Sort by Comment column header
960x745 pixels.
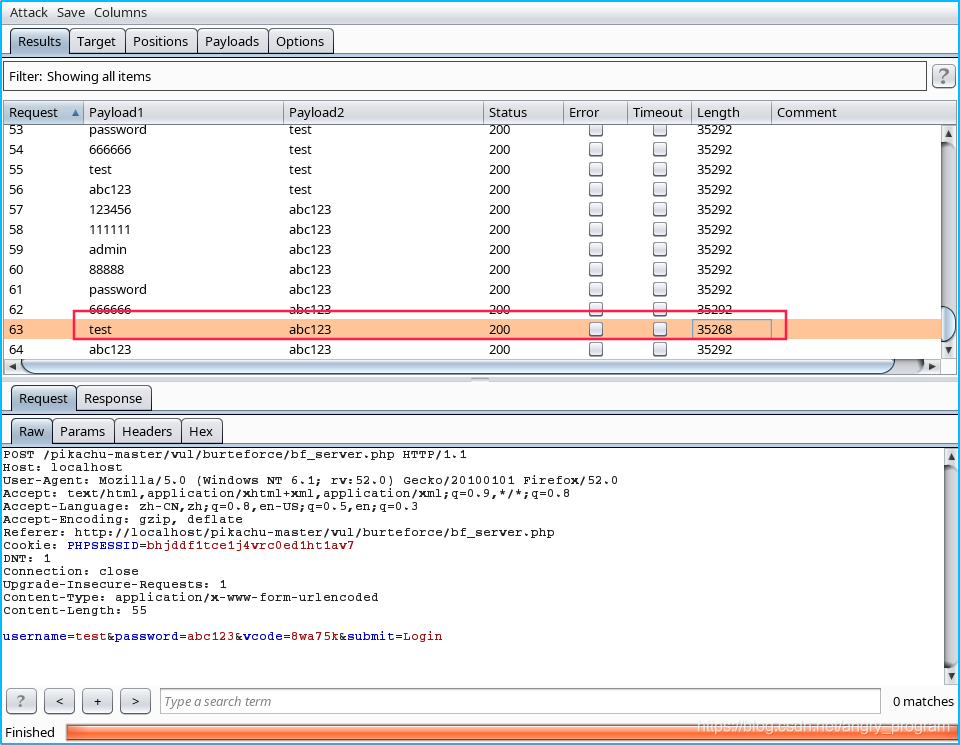coord(863,113)
